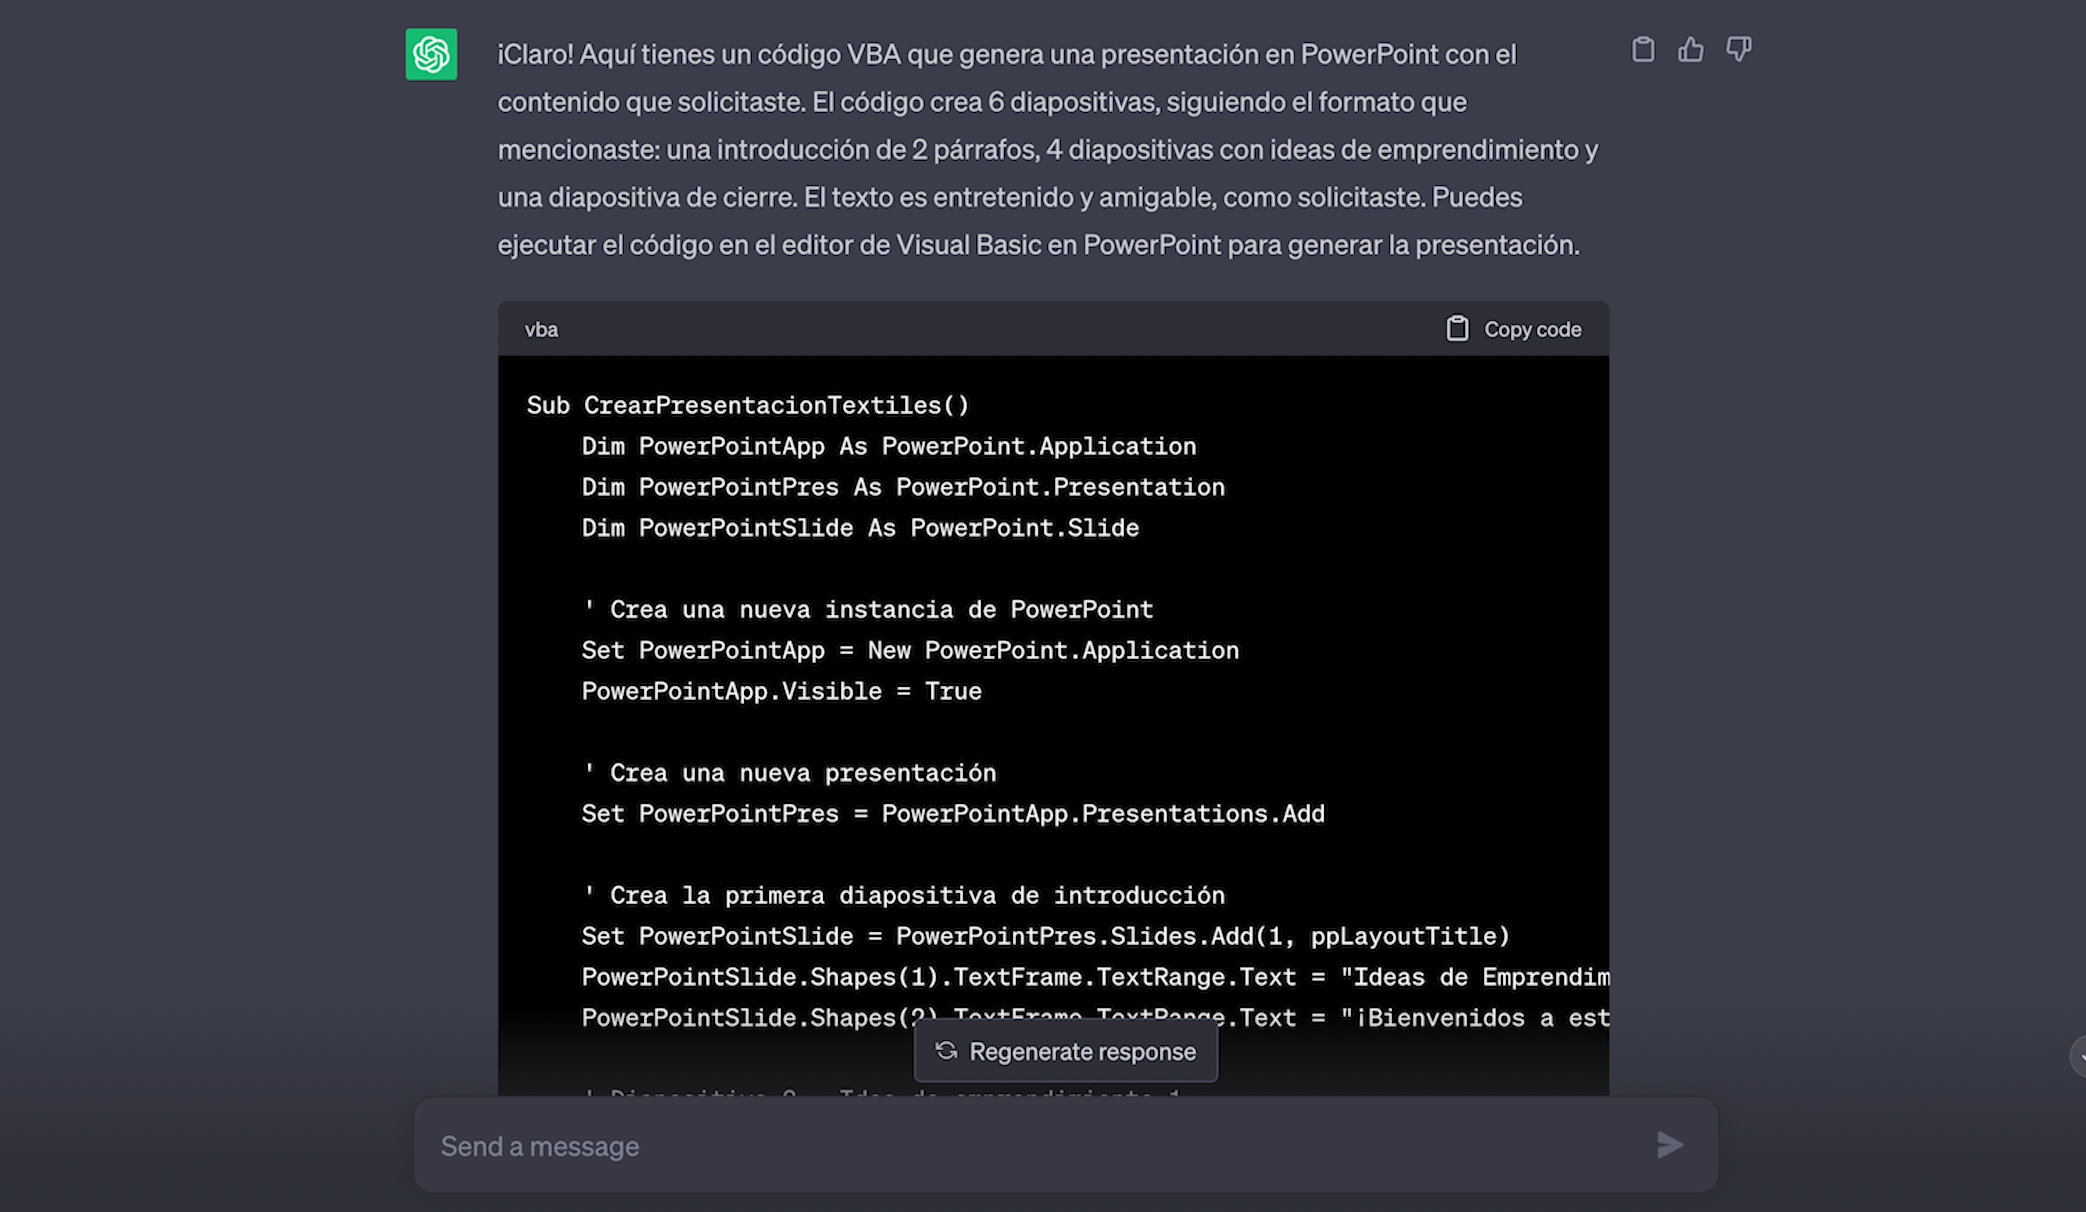
Task: Click the chevron at the right screen edge
Action: pos(2078,1055)
